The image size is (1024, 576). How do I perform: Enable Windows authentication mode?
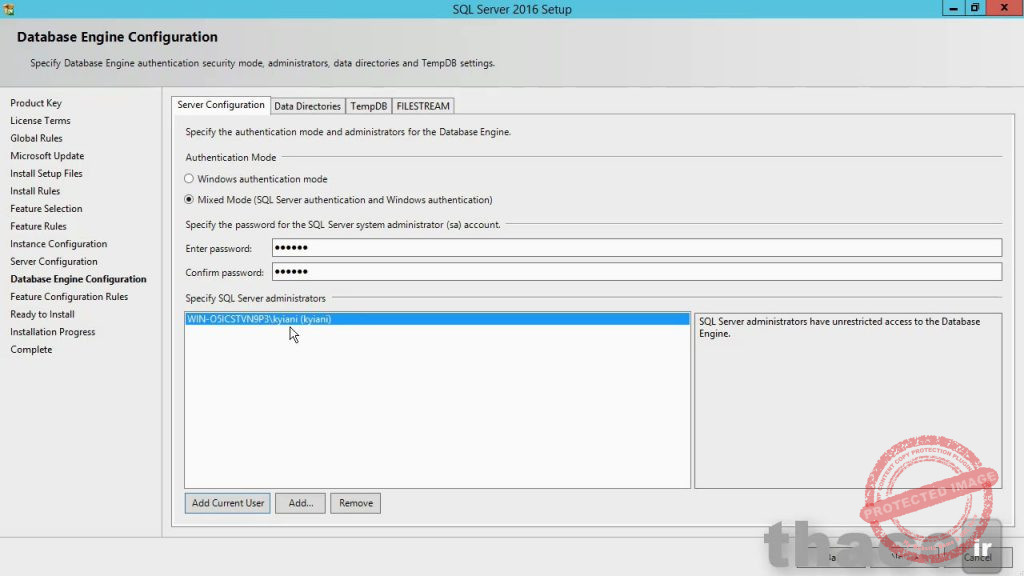click(187, 178)
